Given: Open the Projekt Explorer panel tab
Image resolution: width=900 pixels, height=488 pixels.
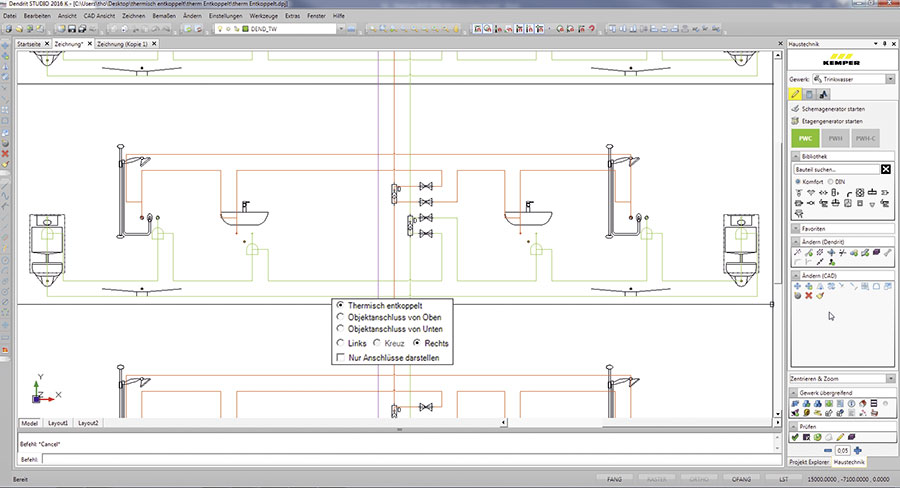Looking at the screenshot, I should [809, 462].
